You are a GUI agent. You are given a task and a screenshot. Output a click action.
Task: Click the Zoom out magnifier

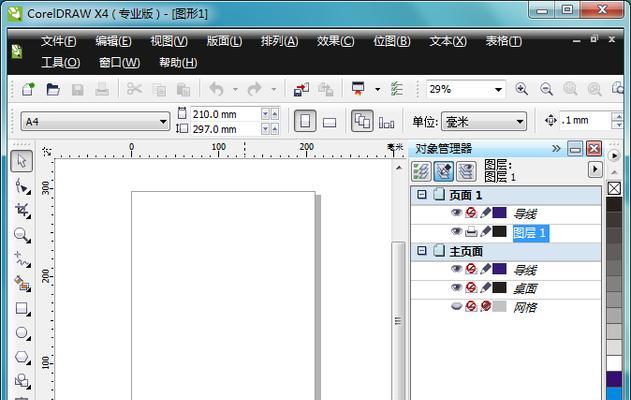point(546,89)
